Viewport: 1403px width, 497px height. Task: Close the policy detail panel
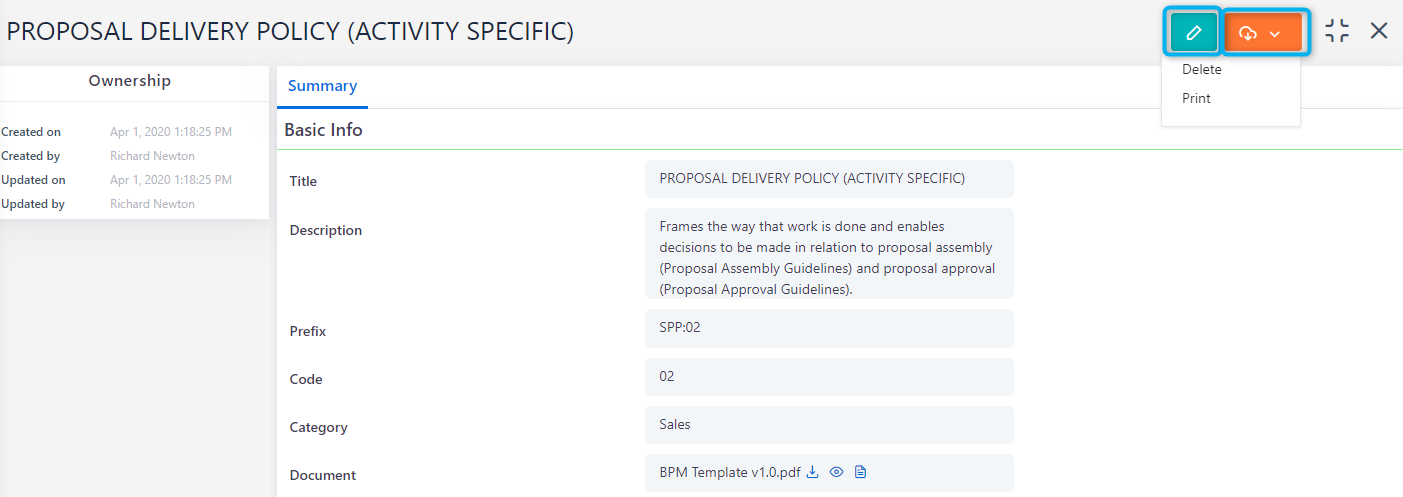click(x=1379, y=31)
